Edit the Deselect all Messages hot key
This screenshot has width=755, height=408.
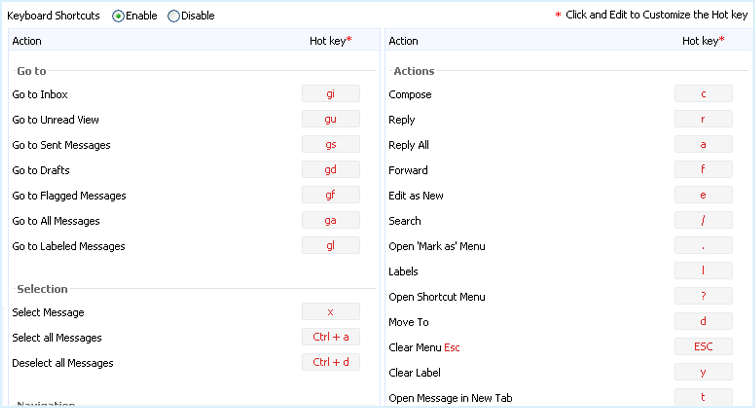point(330,362)
